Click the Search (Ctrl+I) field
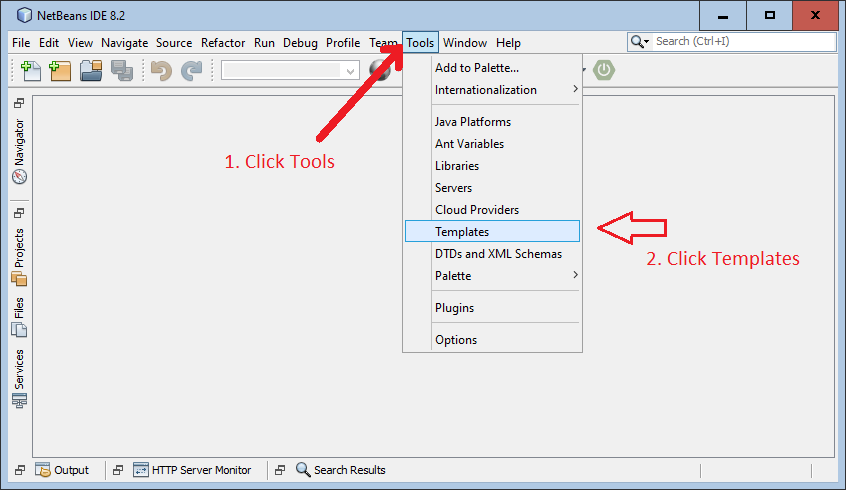847x491 pixels. 744,42
